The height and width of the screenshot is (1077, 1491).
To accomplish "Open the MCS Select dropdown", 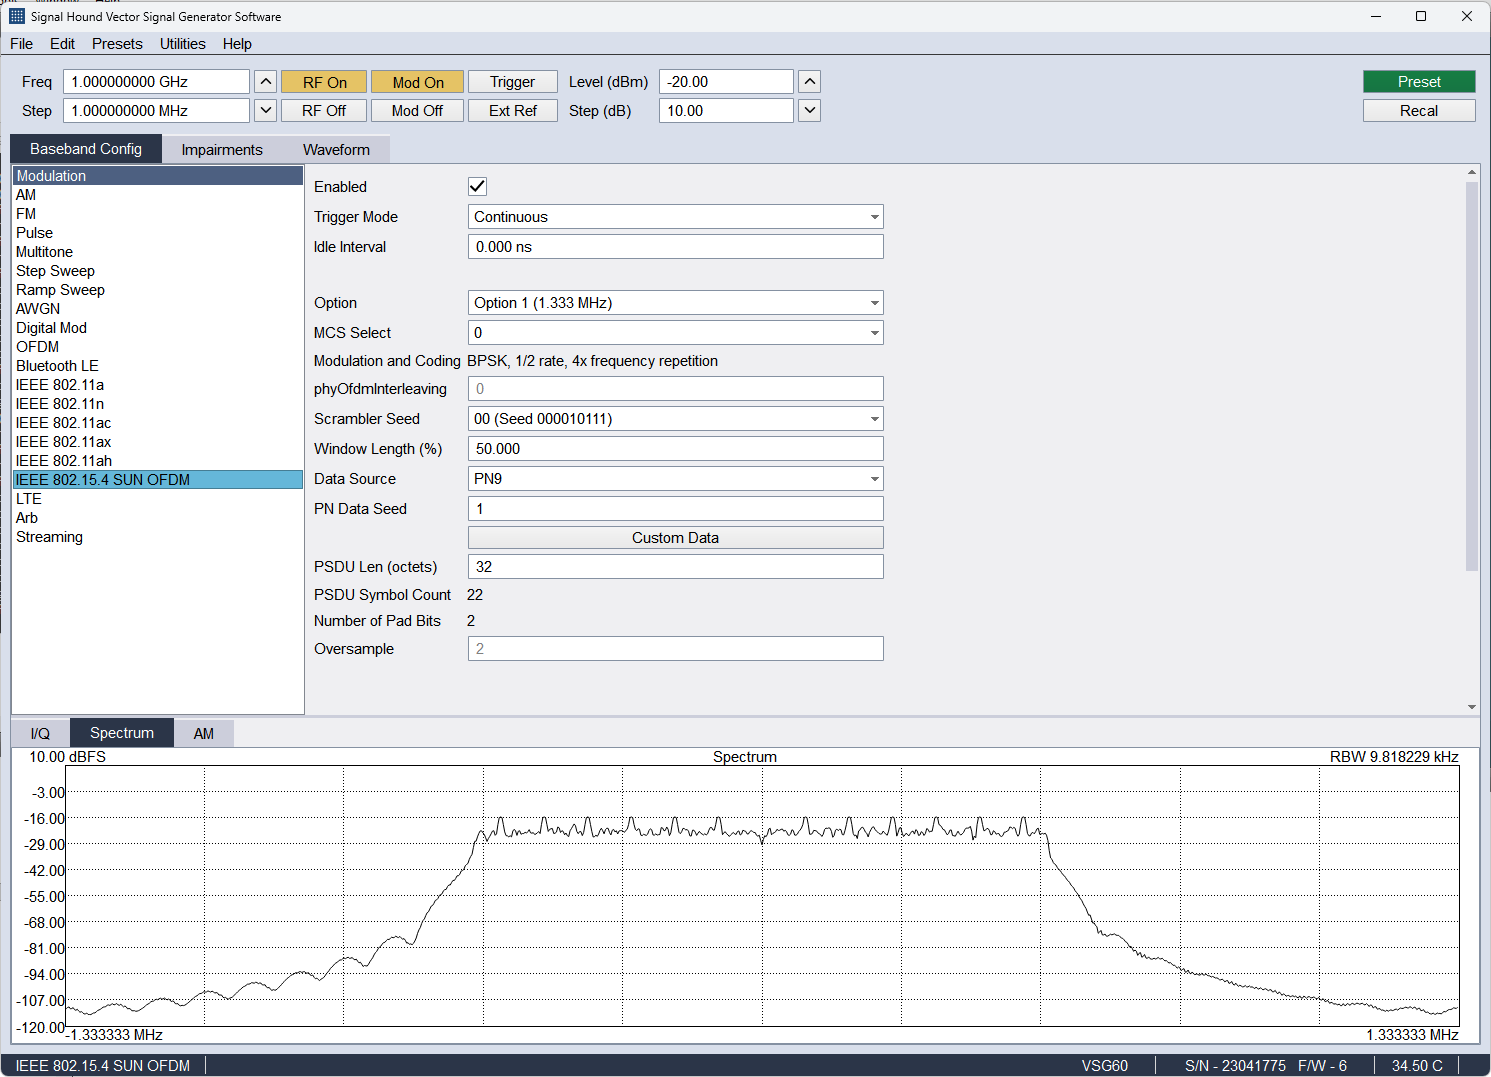I will click(675, 333).
